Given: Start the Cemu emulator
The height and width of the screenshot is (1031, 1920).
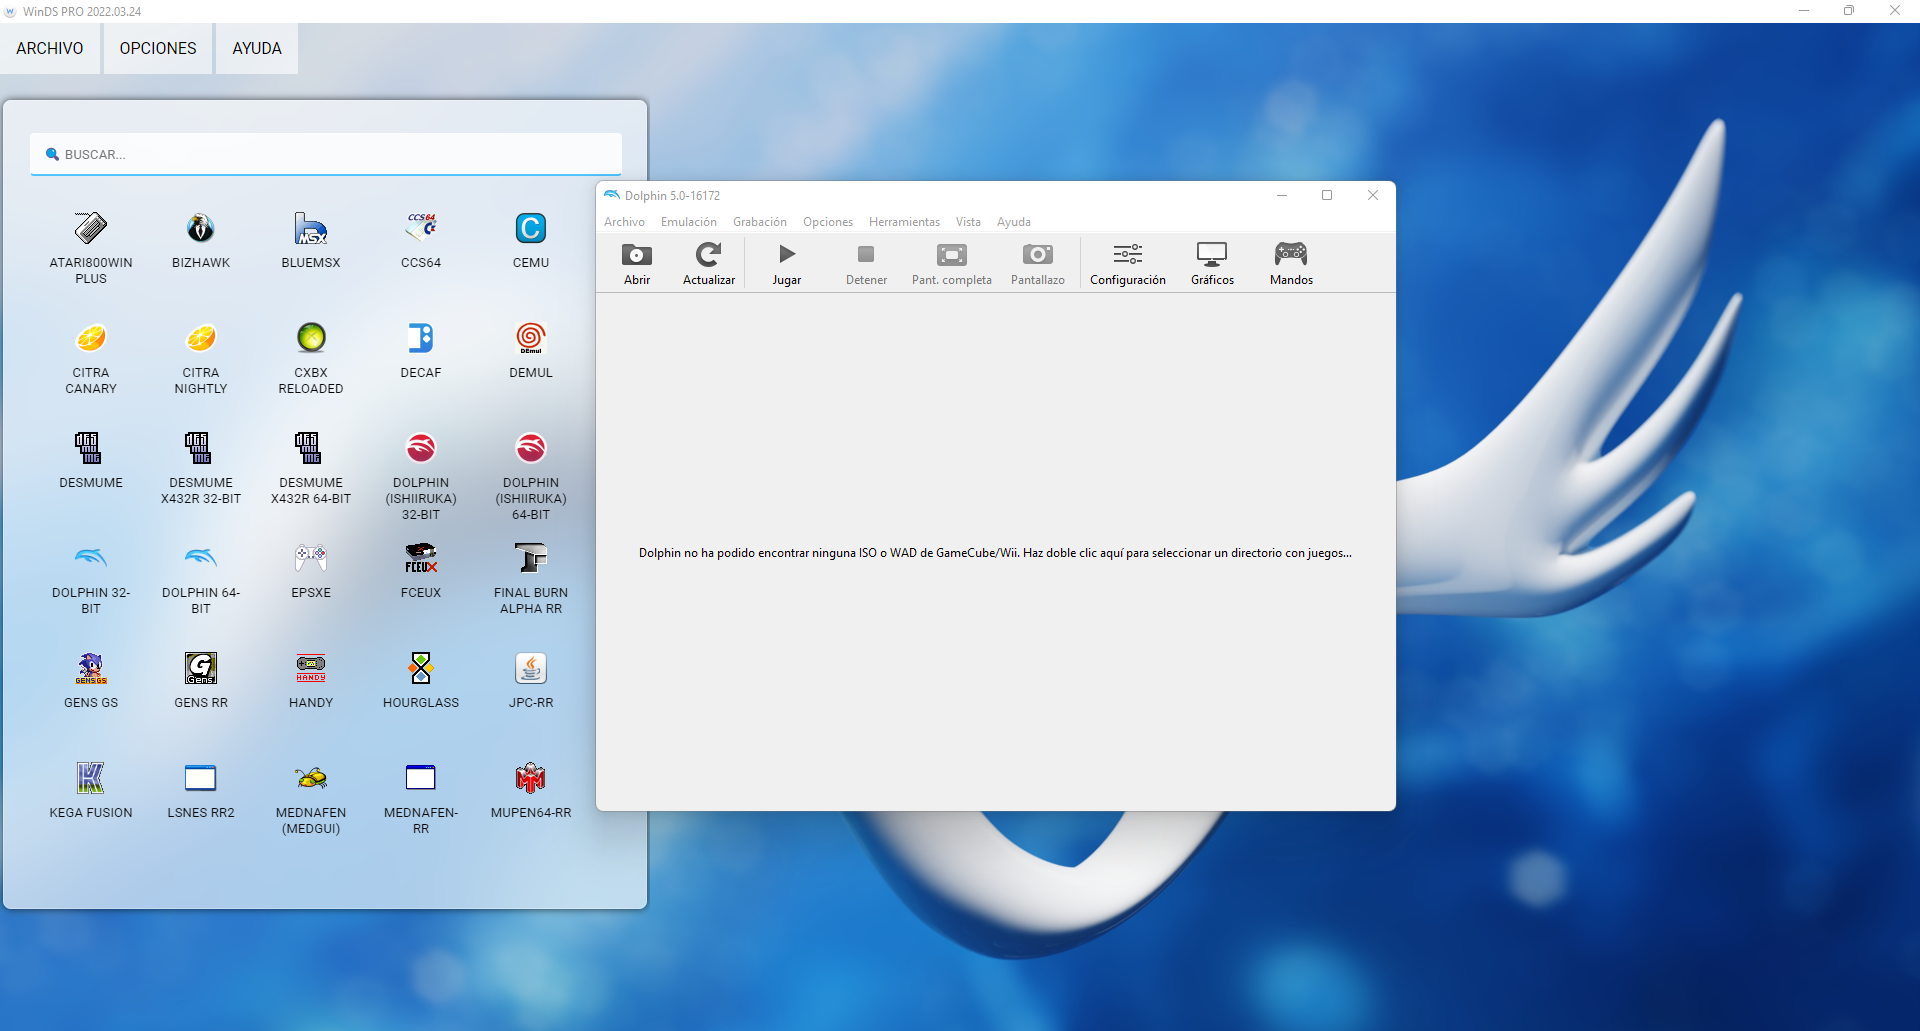Looking at the screenshot, I should (x=531, y=241).
